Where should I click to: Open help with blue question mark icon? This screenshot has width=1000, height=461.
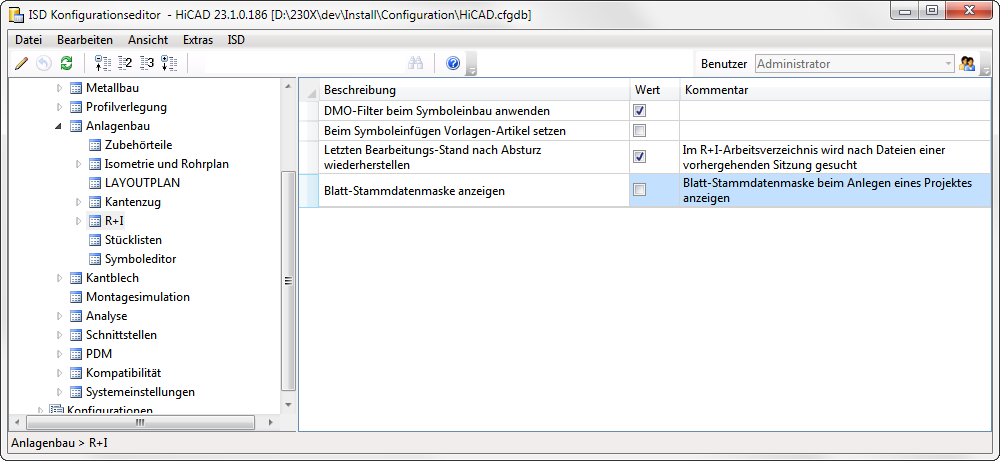point(453,63)
